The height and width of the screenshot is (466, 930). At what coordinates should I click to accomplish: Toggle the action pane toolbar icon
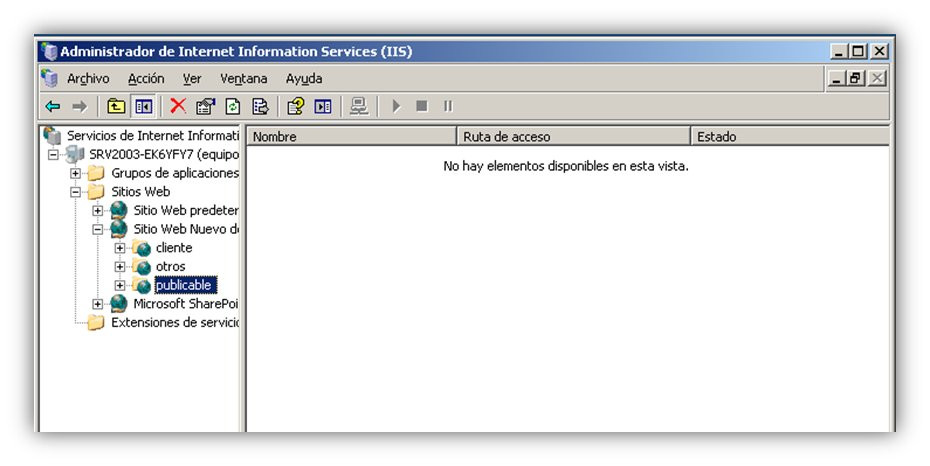pyautogui.click(x=323, y=107)
